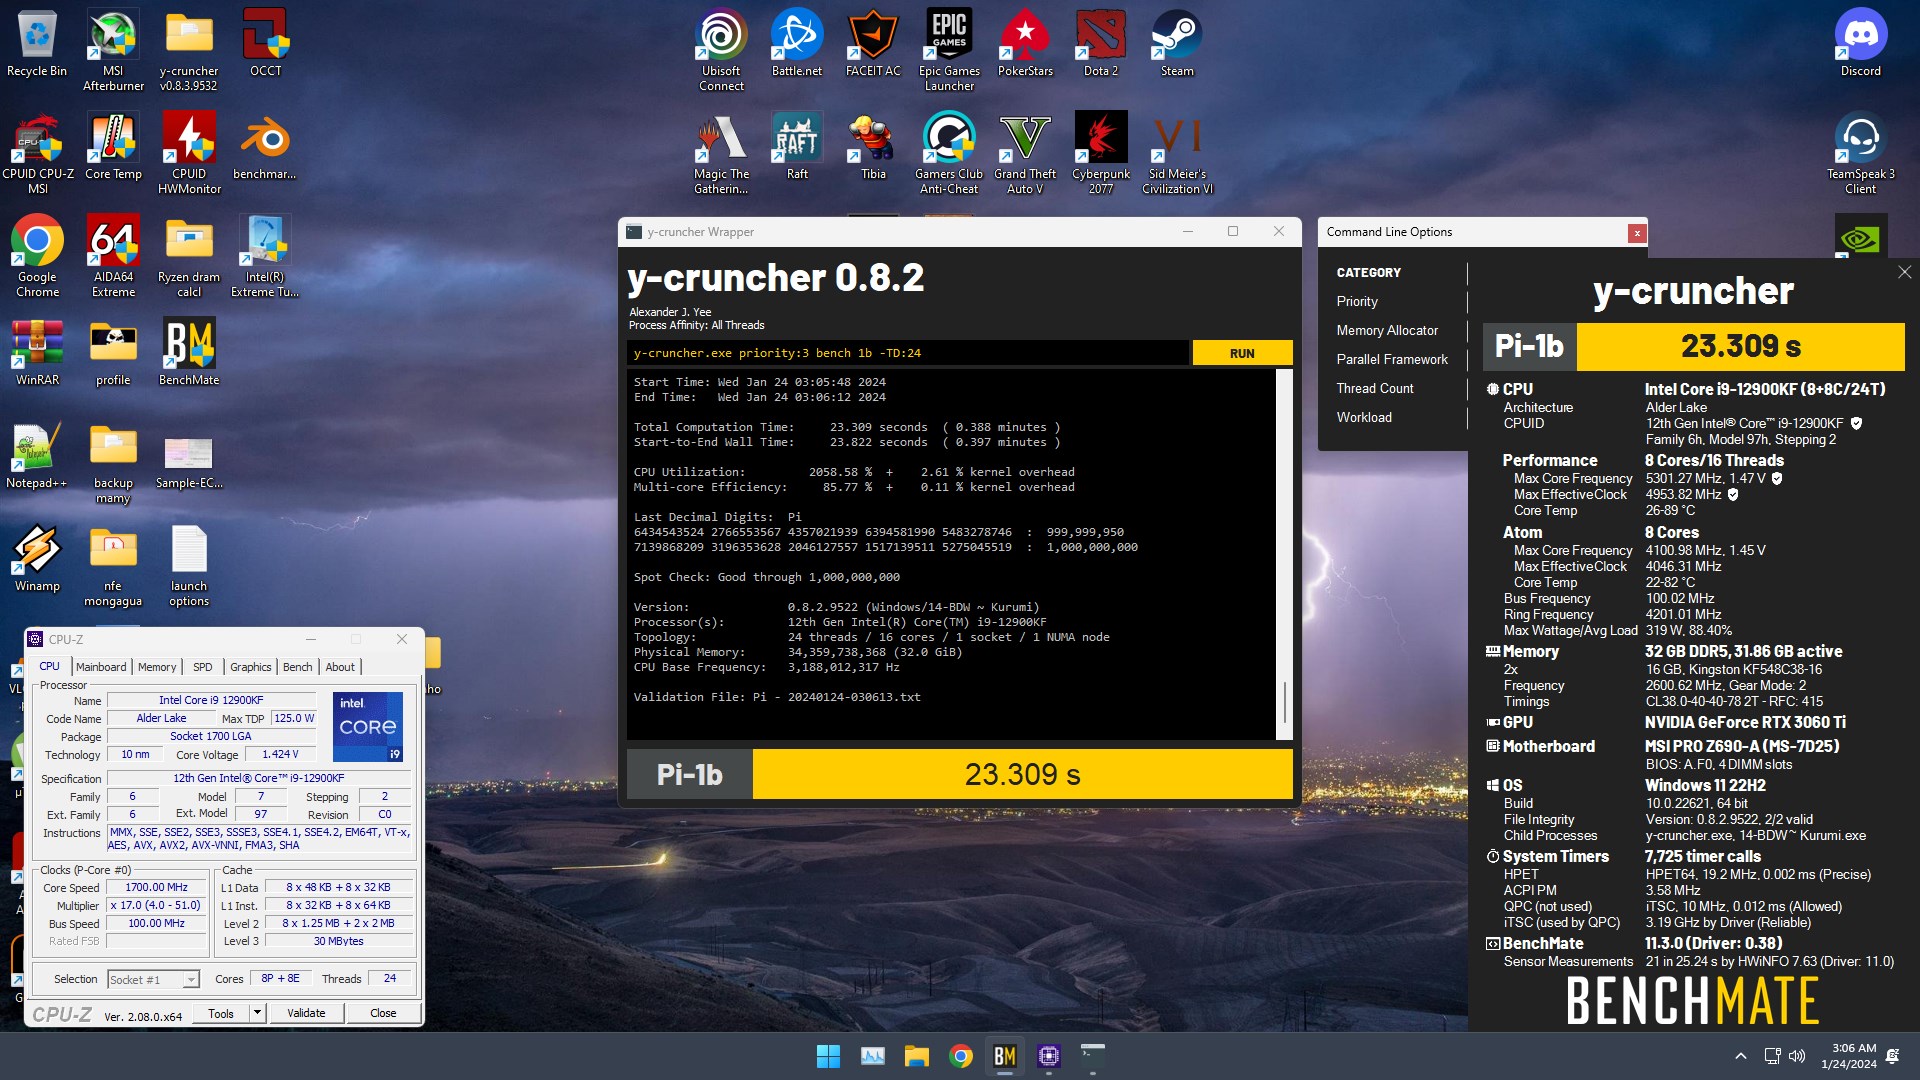Launch Google Chrome desktop shortcut
The image size is (1920, 1080).
coord(37,256)
